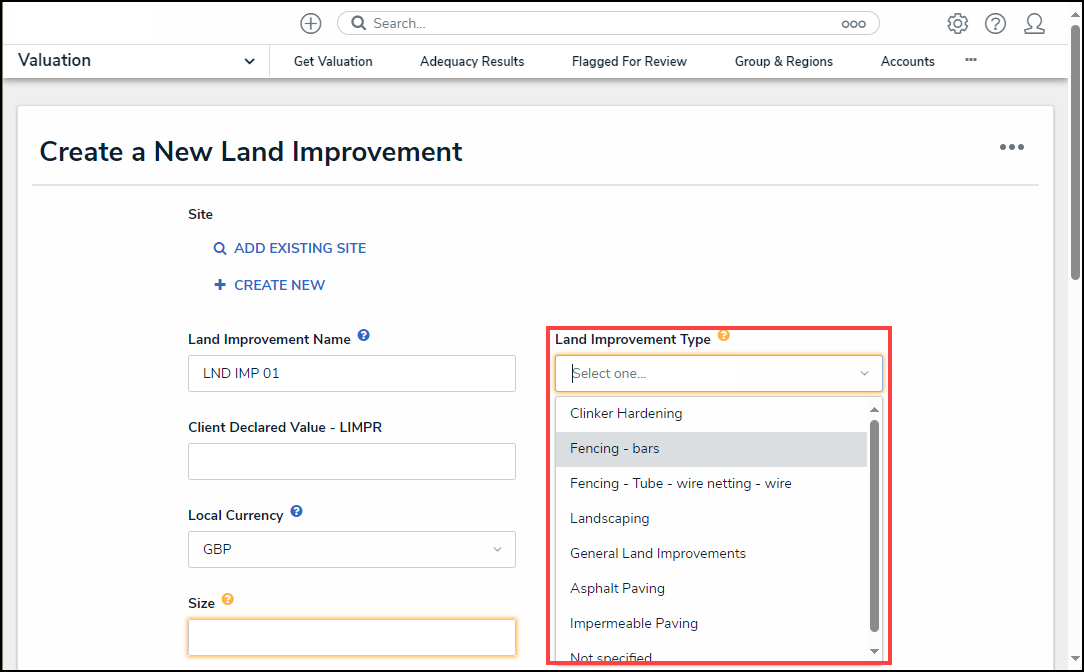Pick Asphalt Paving option
The width and height of the screenshot is (1084, 672).
coord(711,588)
